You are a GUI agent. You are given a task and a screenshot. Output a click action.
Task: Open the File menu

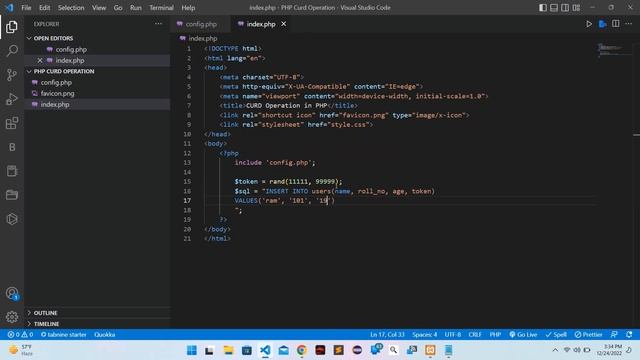[26, 8]
